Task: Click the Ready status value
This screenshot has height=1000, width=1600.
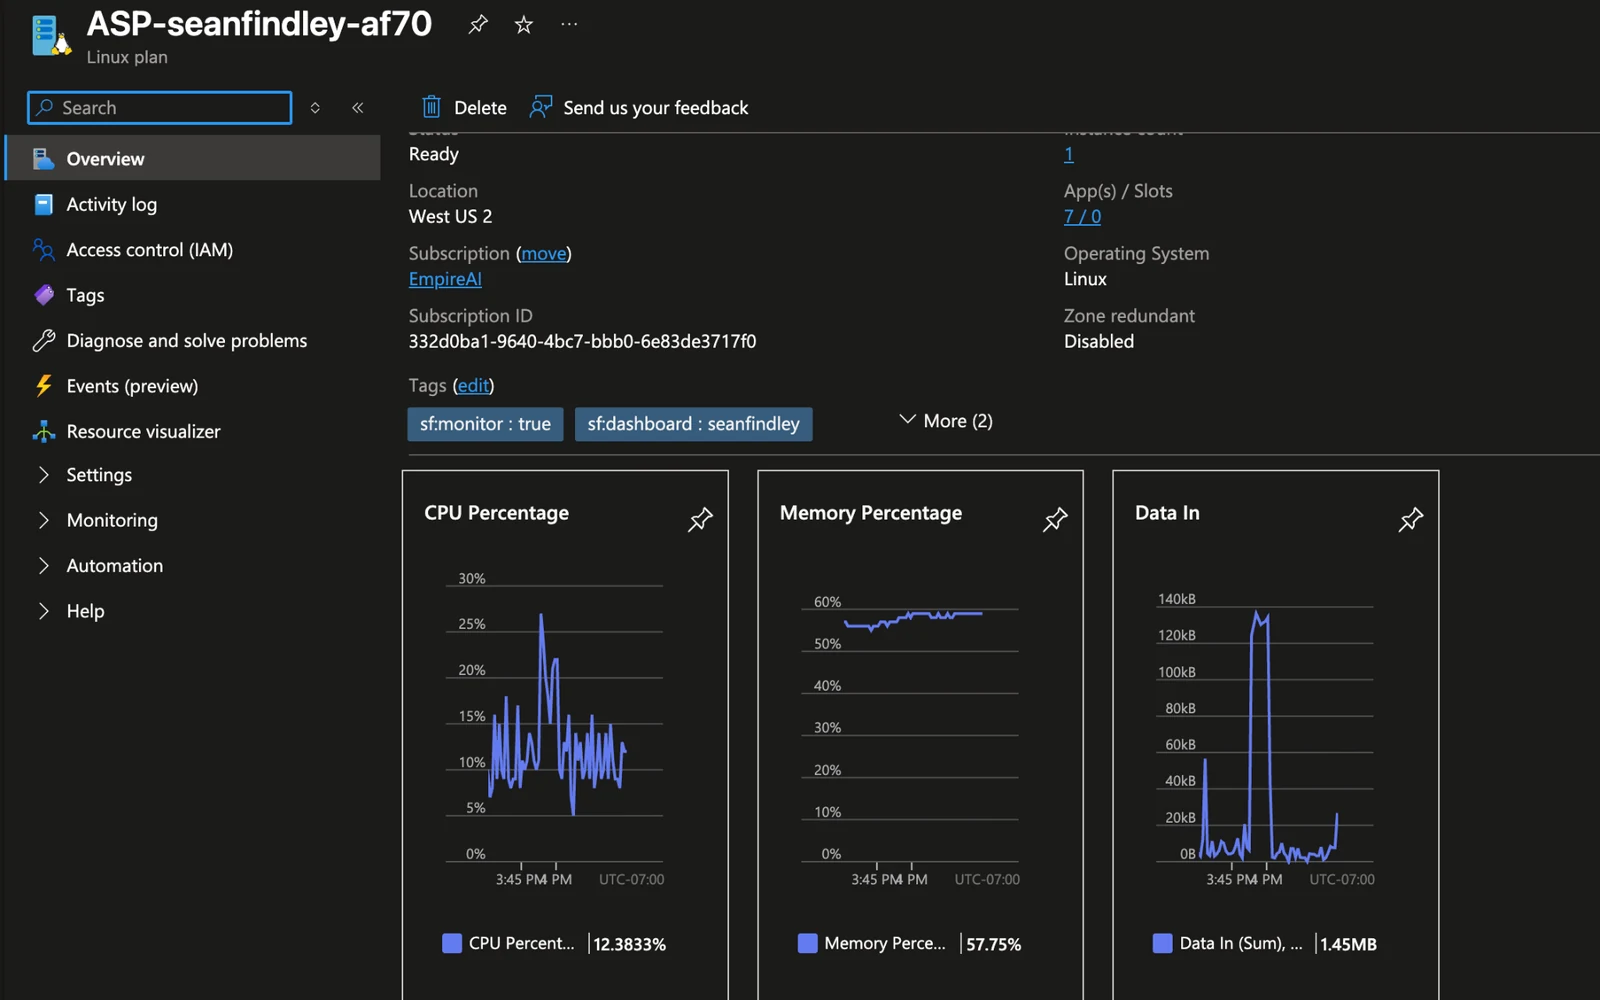Action: point(433,154)
